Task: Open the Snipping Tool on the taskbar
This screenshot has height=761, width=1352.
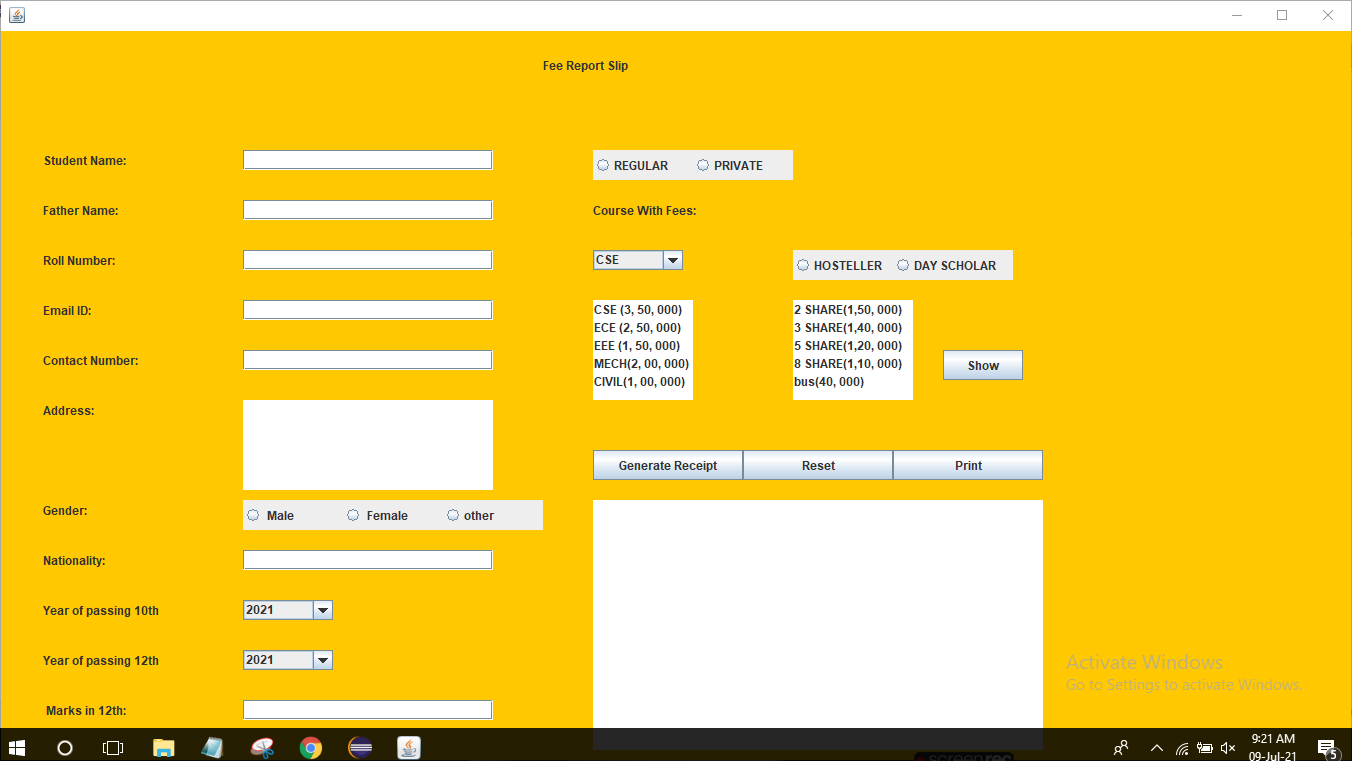Action: [x=261, y=747]
